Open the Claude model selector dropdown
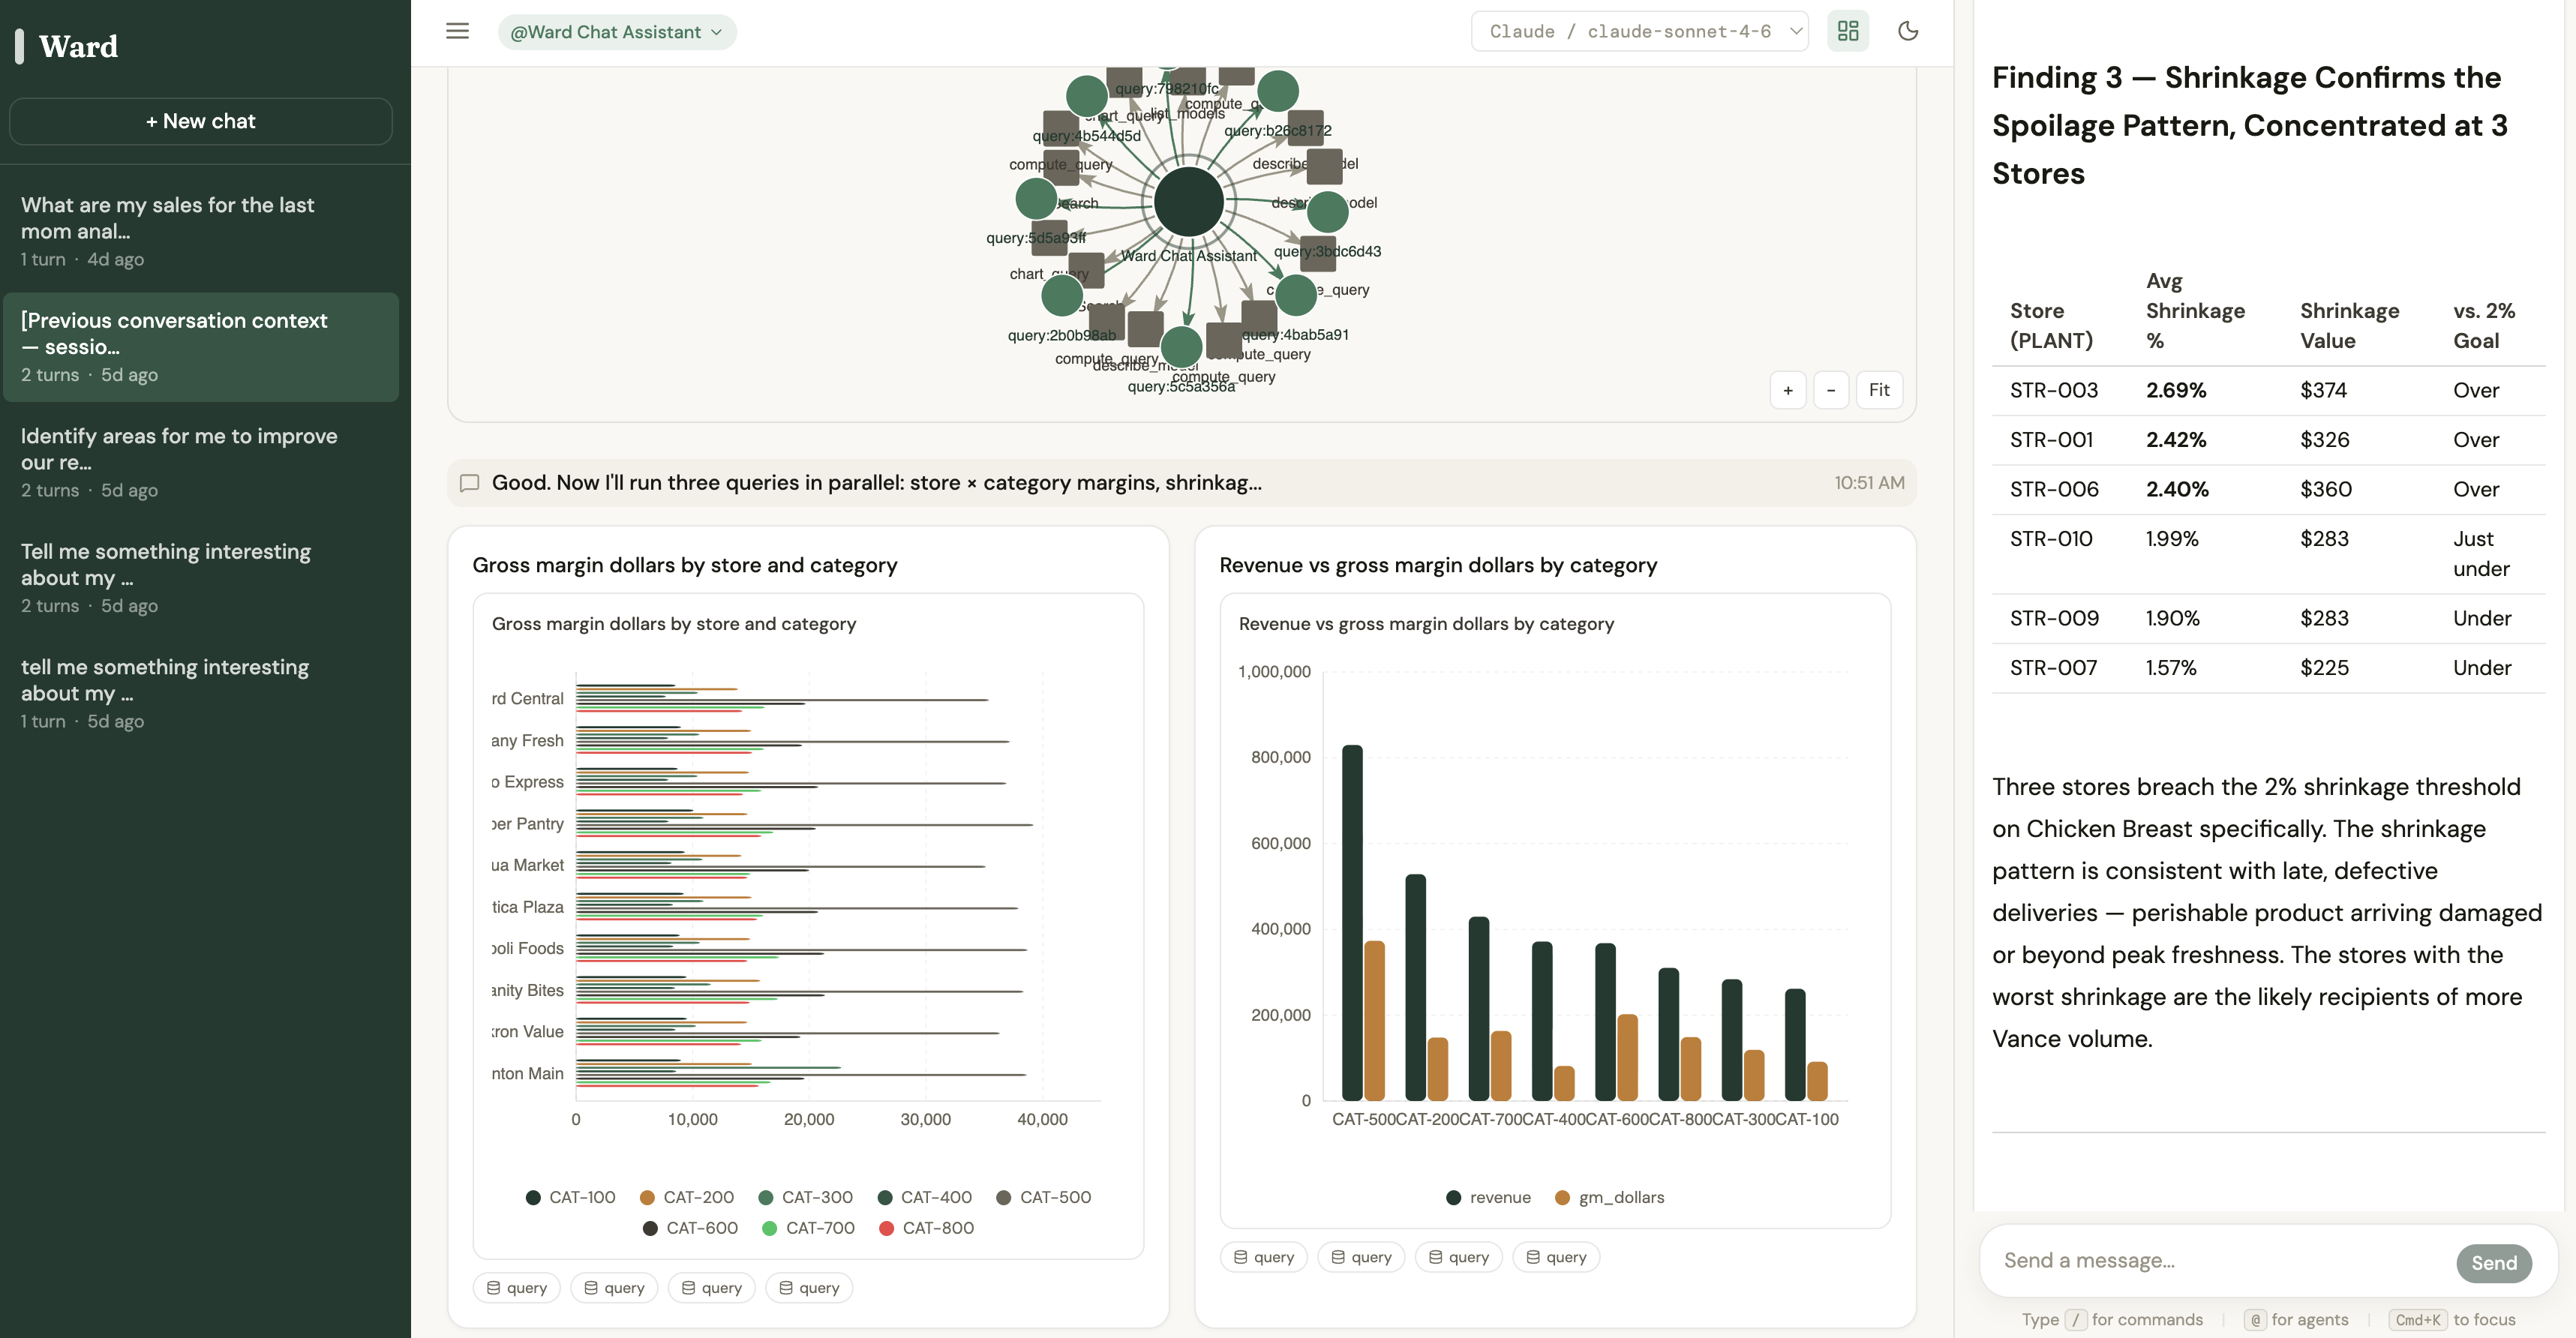This screenshot has height=1338, width=2576. tap(1638, 31)
